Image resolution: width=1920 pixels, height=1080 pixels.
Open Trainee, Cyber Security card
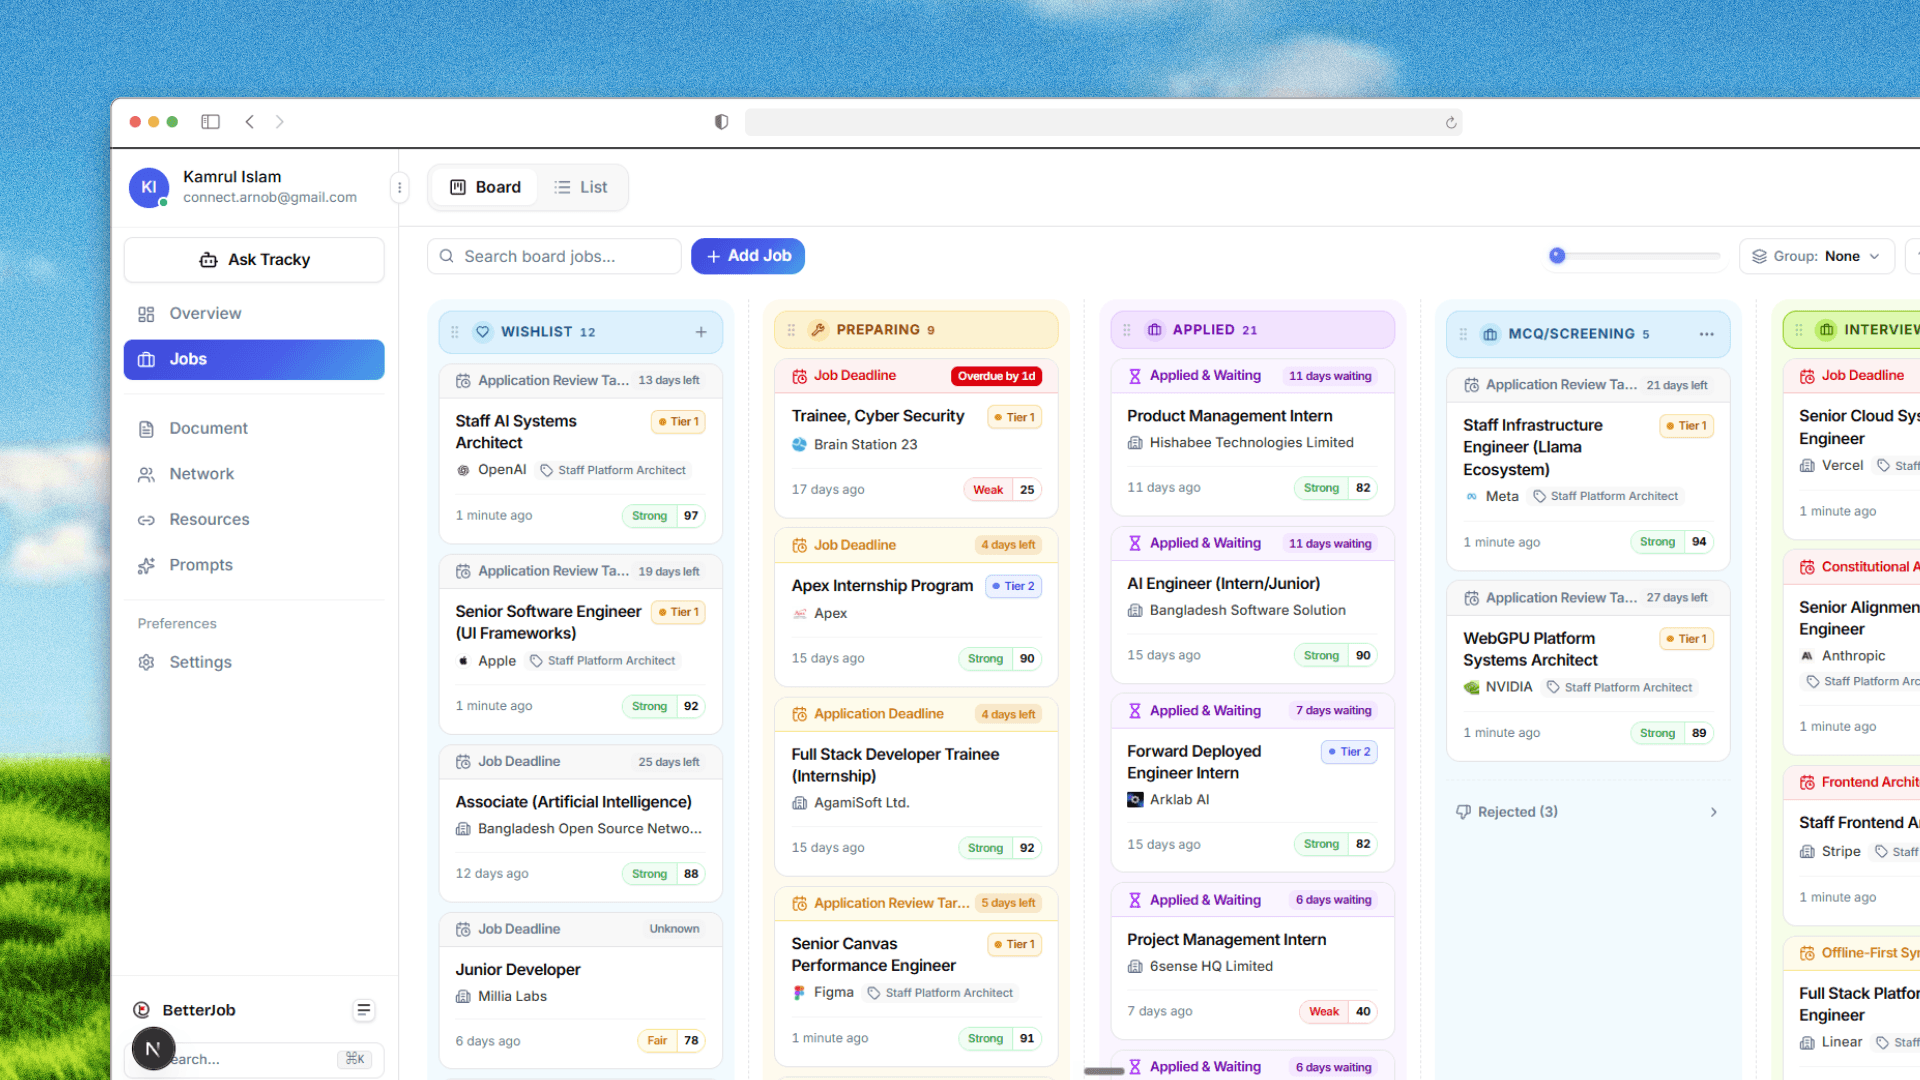[x=916, y=438]
